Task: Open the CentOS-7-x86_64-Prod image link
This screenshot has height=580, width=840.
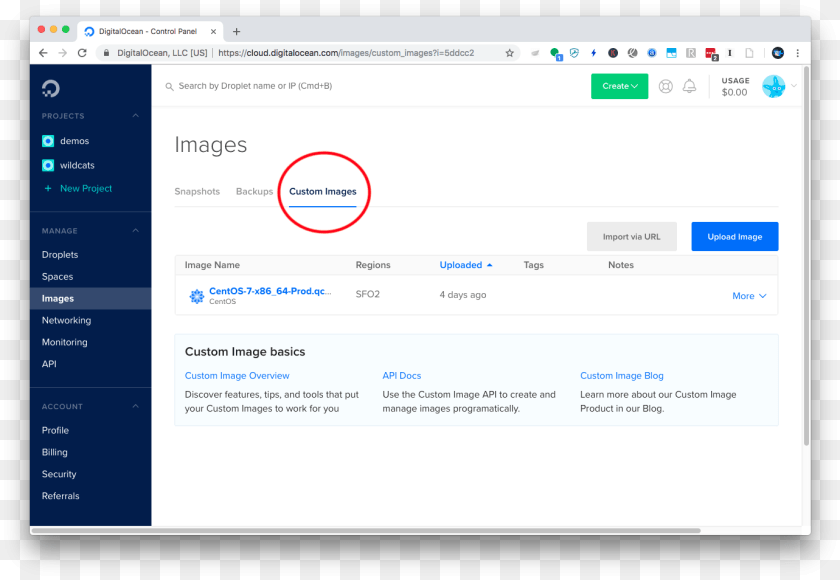Action: coord(270,291)
